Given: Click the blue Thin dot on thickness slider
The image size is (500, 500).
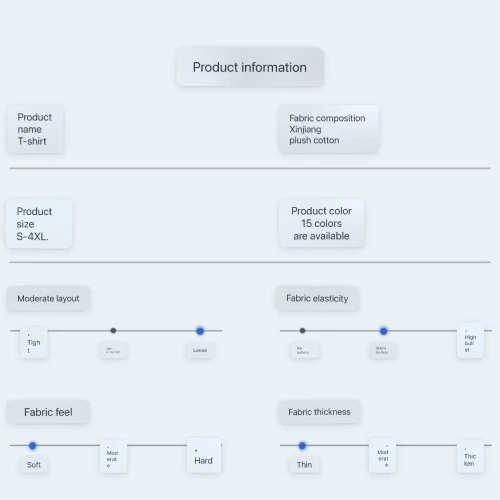Looking at the screenshot, I should click(x=302, y=446).
